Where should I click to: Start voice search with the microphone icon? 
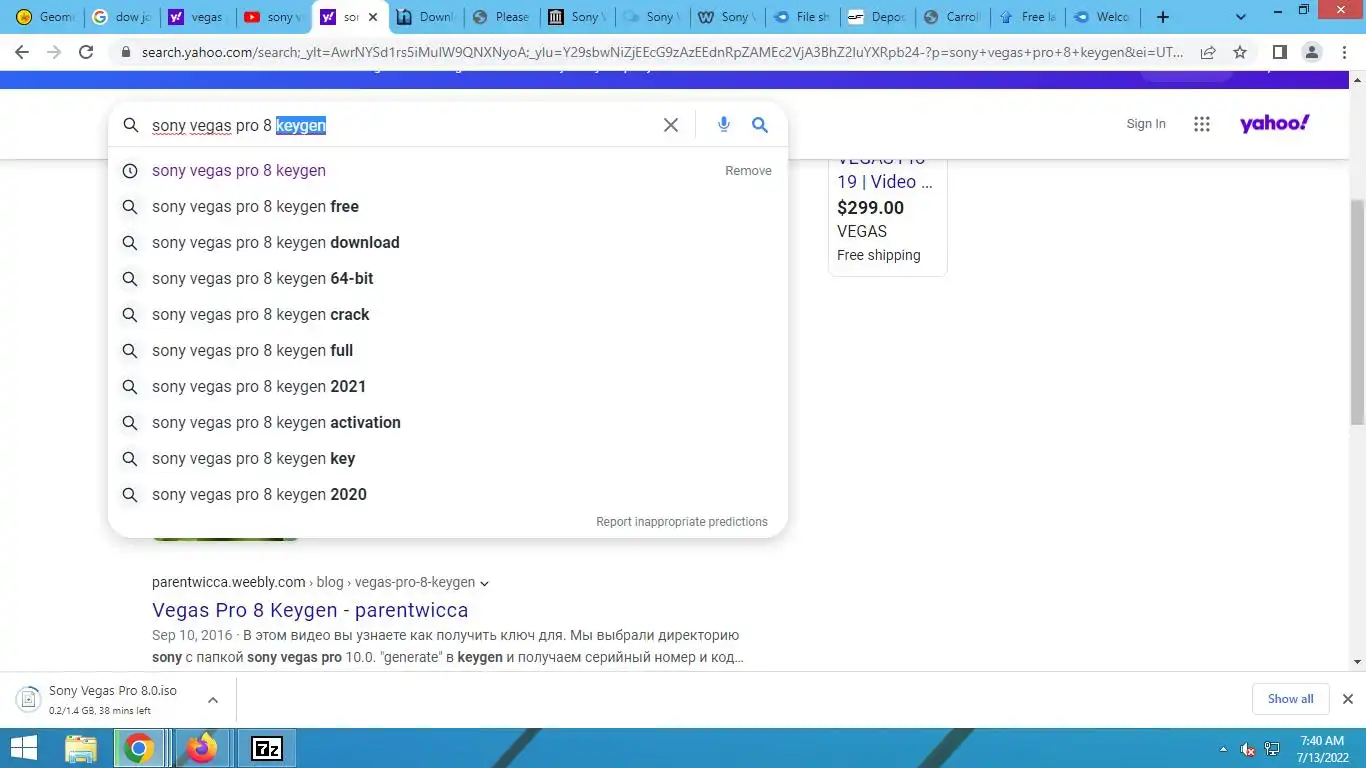tap(724, 125)
